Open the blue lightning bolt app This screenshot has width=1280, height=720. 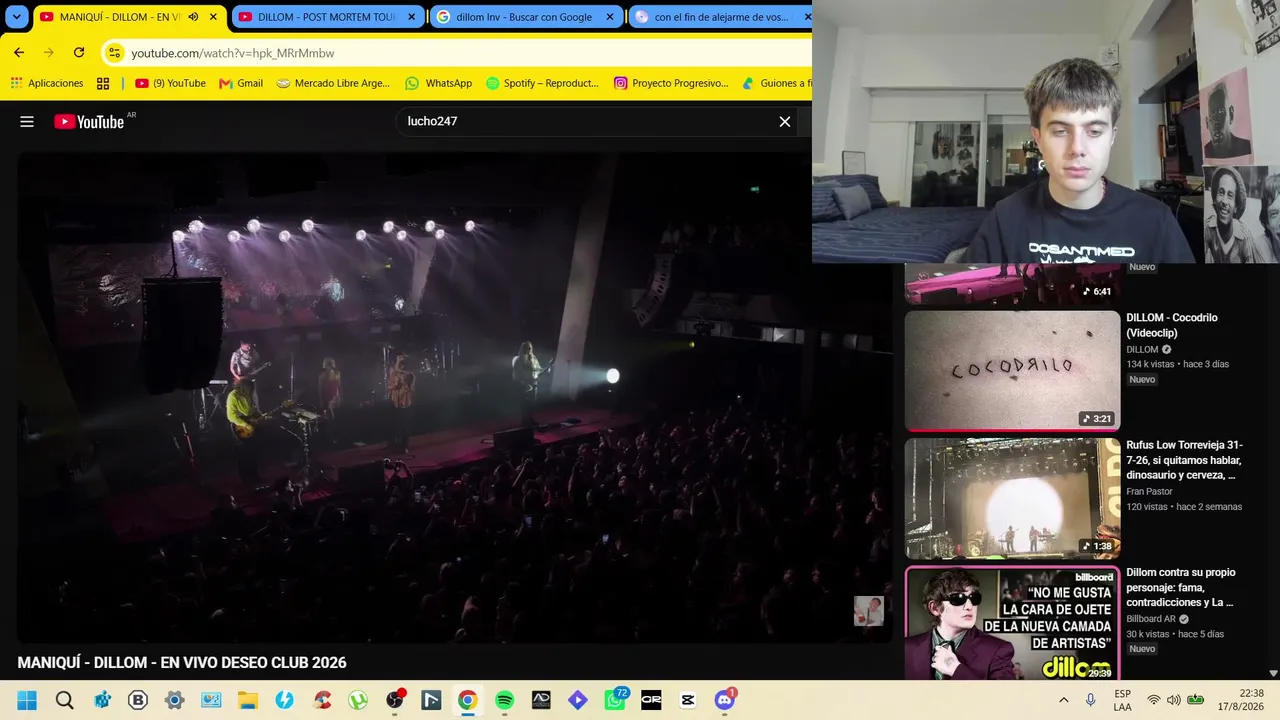(x=285, y=700)
